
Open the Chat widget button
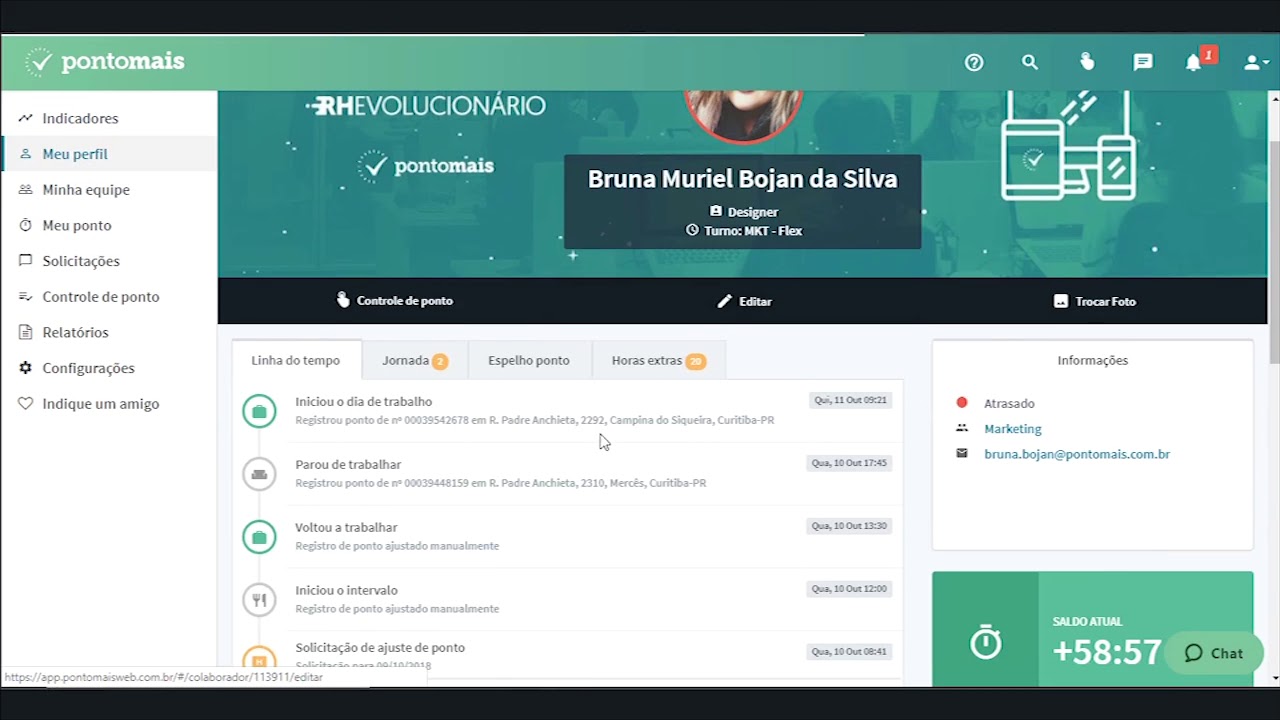click(1214, 653)
